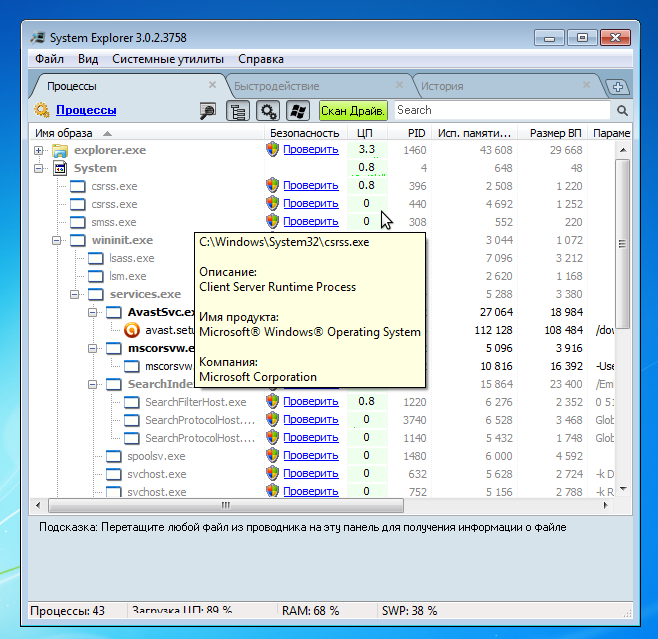Collapse the SearchIndexer tree node
The image size is (658, 639).
[93, 385]
